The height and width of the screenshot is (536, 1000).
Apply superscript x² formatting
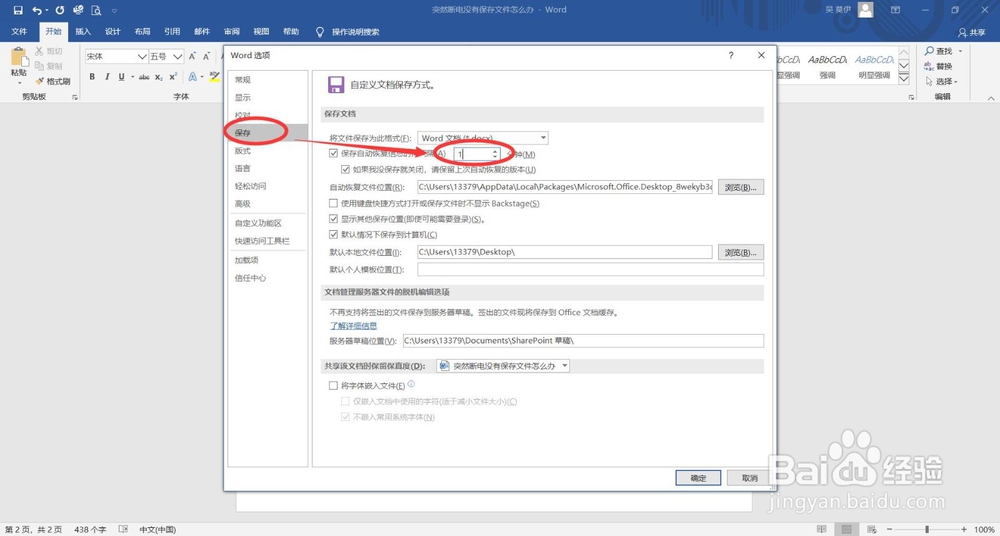173,77
